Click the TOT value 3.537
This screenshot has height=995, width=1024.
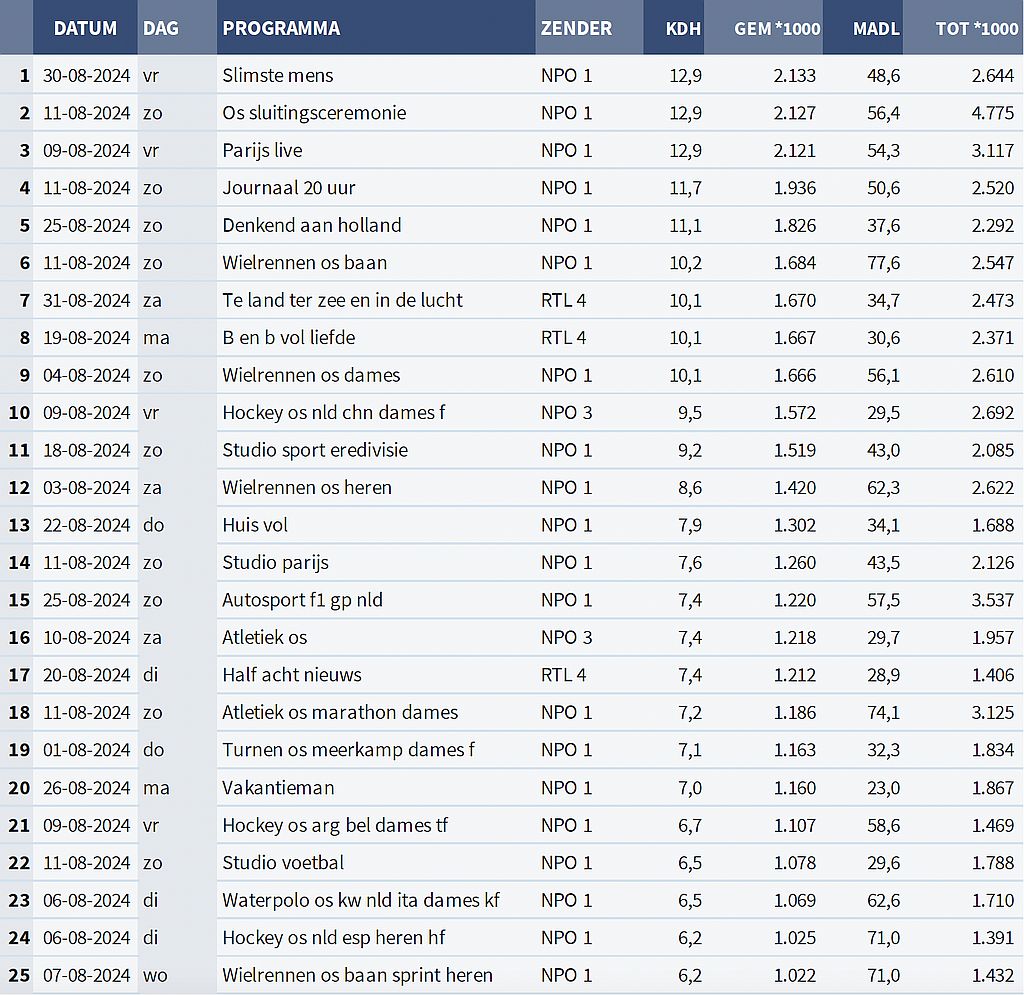pyautogui.click(x=993, y=600)
